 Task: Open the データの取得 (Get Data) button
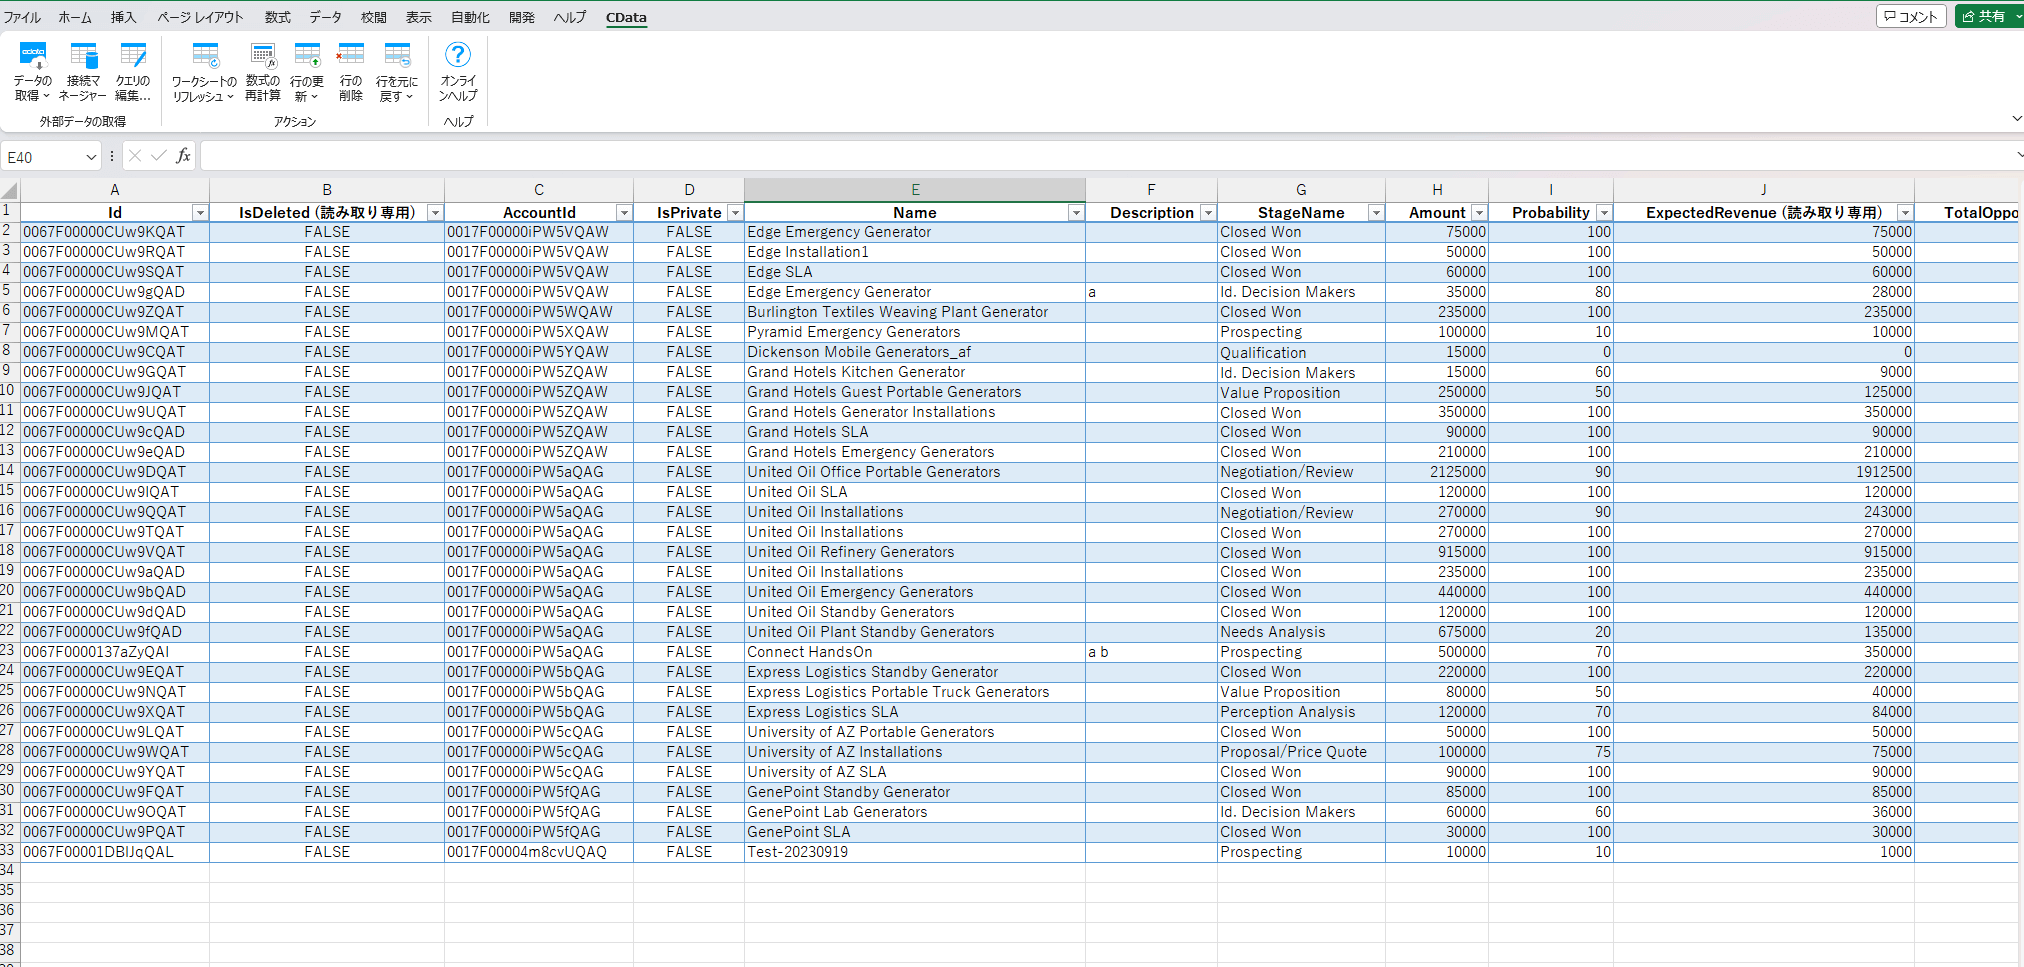[x=32, y=70]
